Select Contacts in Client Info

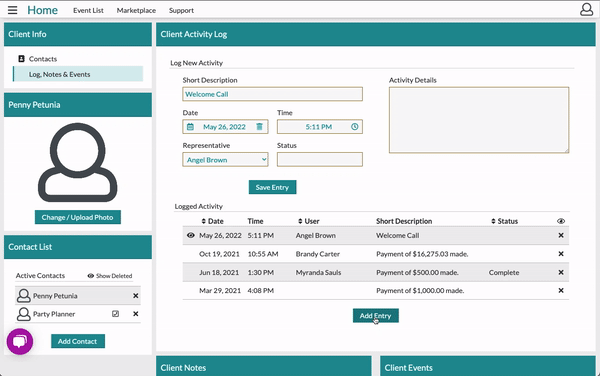[x=43, y=59]
